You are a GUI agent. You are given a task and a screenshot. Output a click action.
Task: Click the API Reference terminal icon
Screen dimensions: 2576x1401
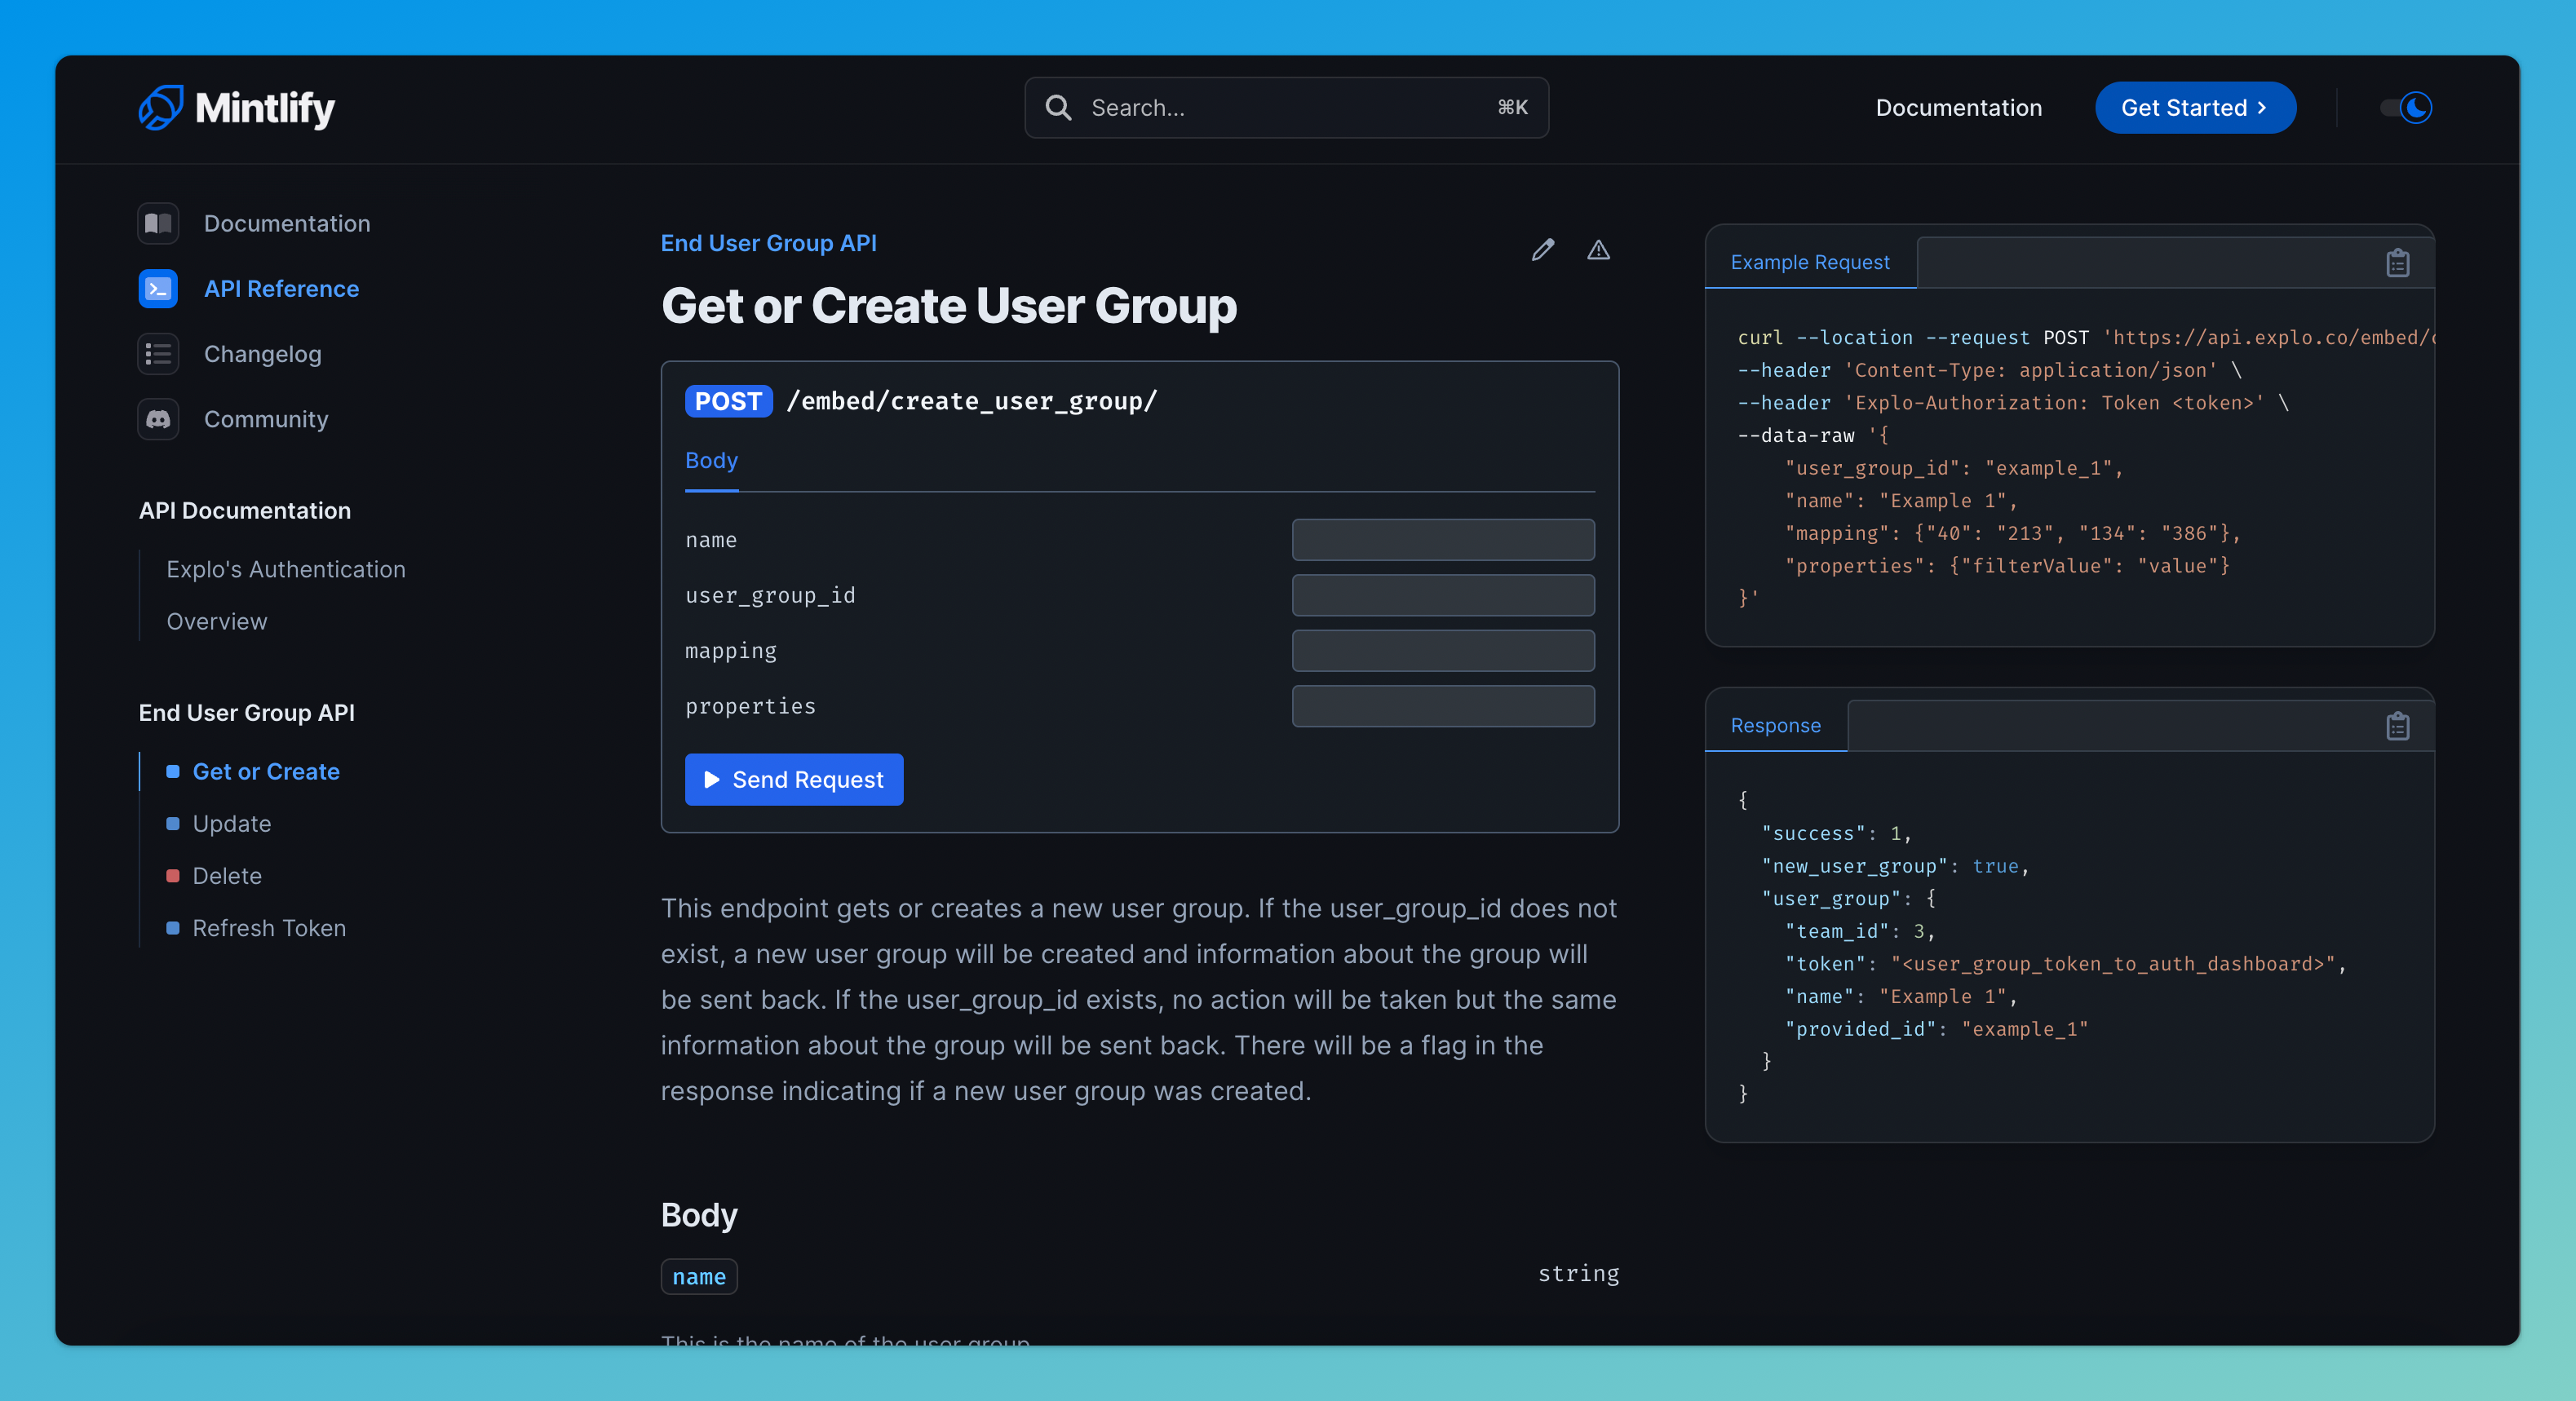(157, 288)
